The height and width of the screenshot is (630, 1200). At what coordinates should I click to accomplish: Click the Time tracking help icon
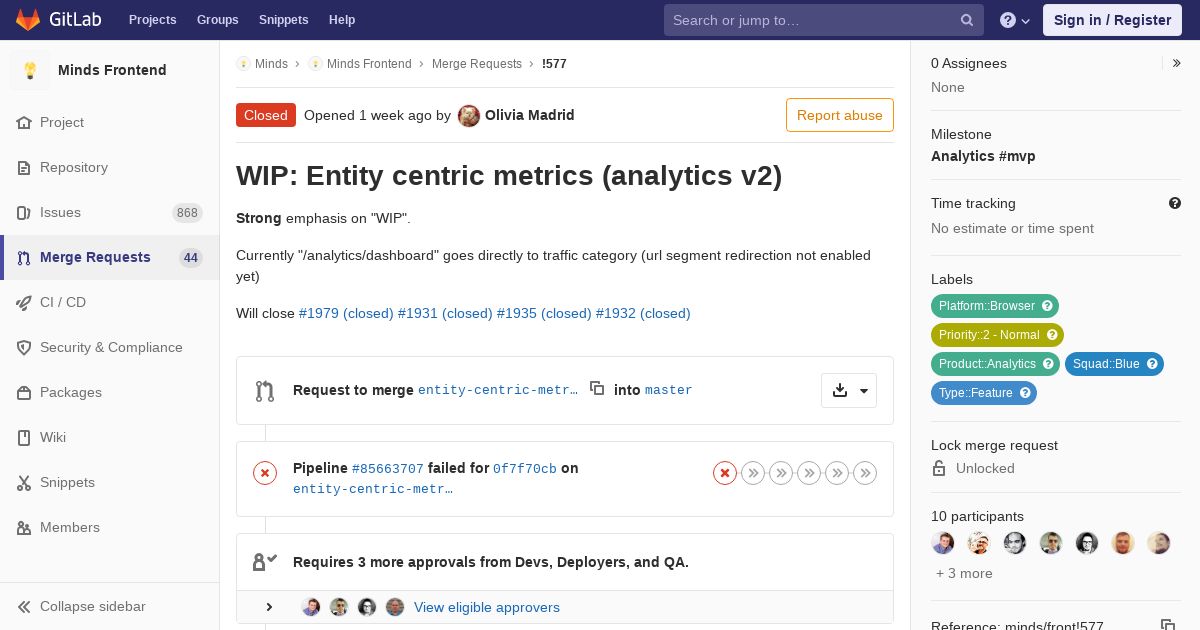point(1175,203)
